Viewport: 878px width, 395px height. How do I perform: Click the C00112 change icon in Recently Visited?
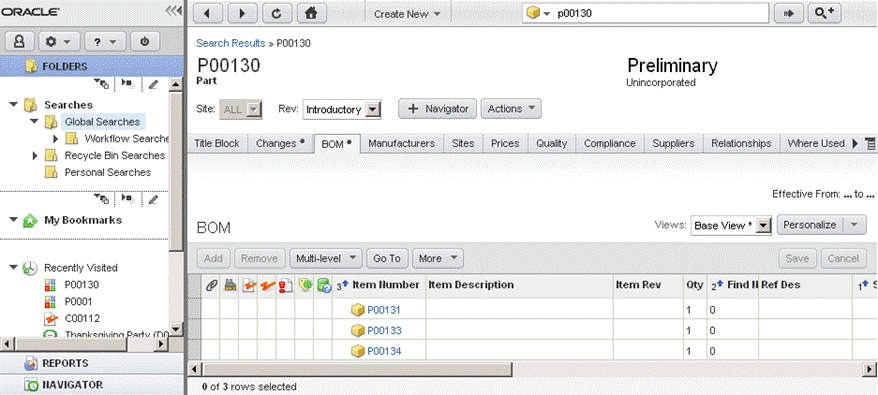(x=50, y=318)
